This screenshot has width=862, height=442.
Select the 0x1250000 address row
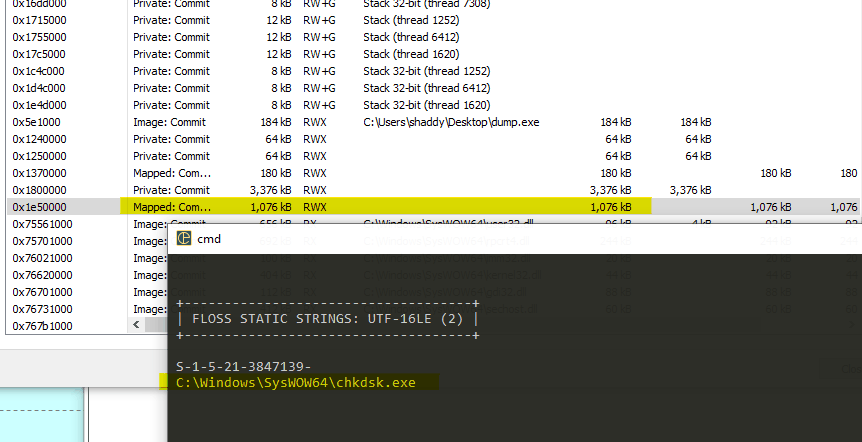pos(39,156)
